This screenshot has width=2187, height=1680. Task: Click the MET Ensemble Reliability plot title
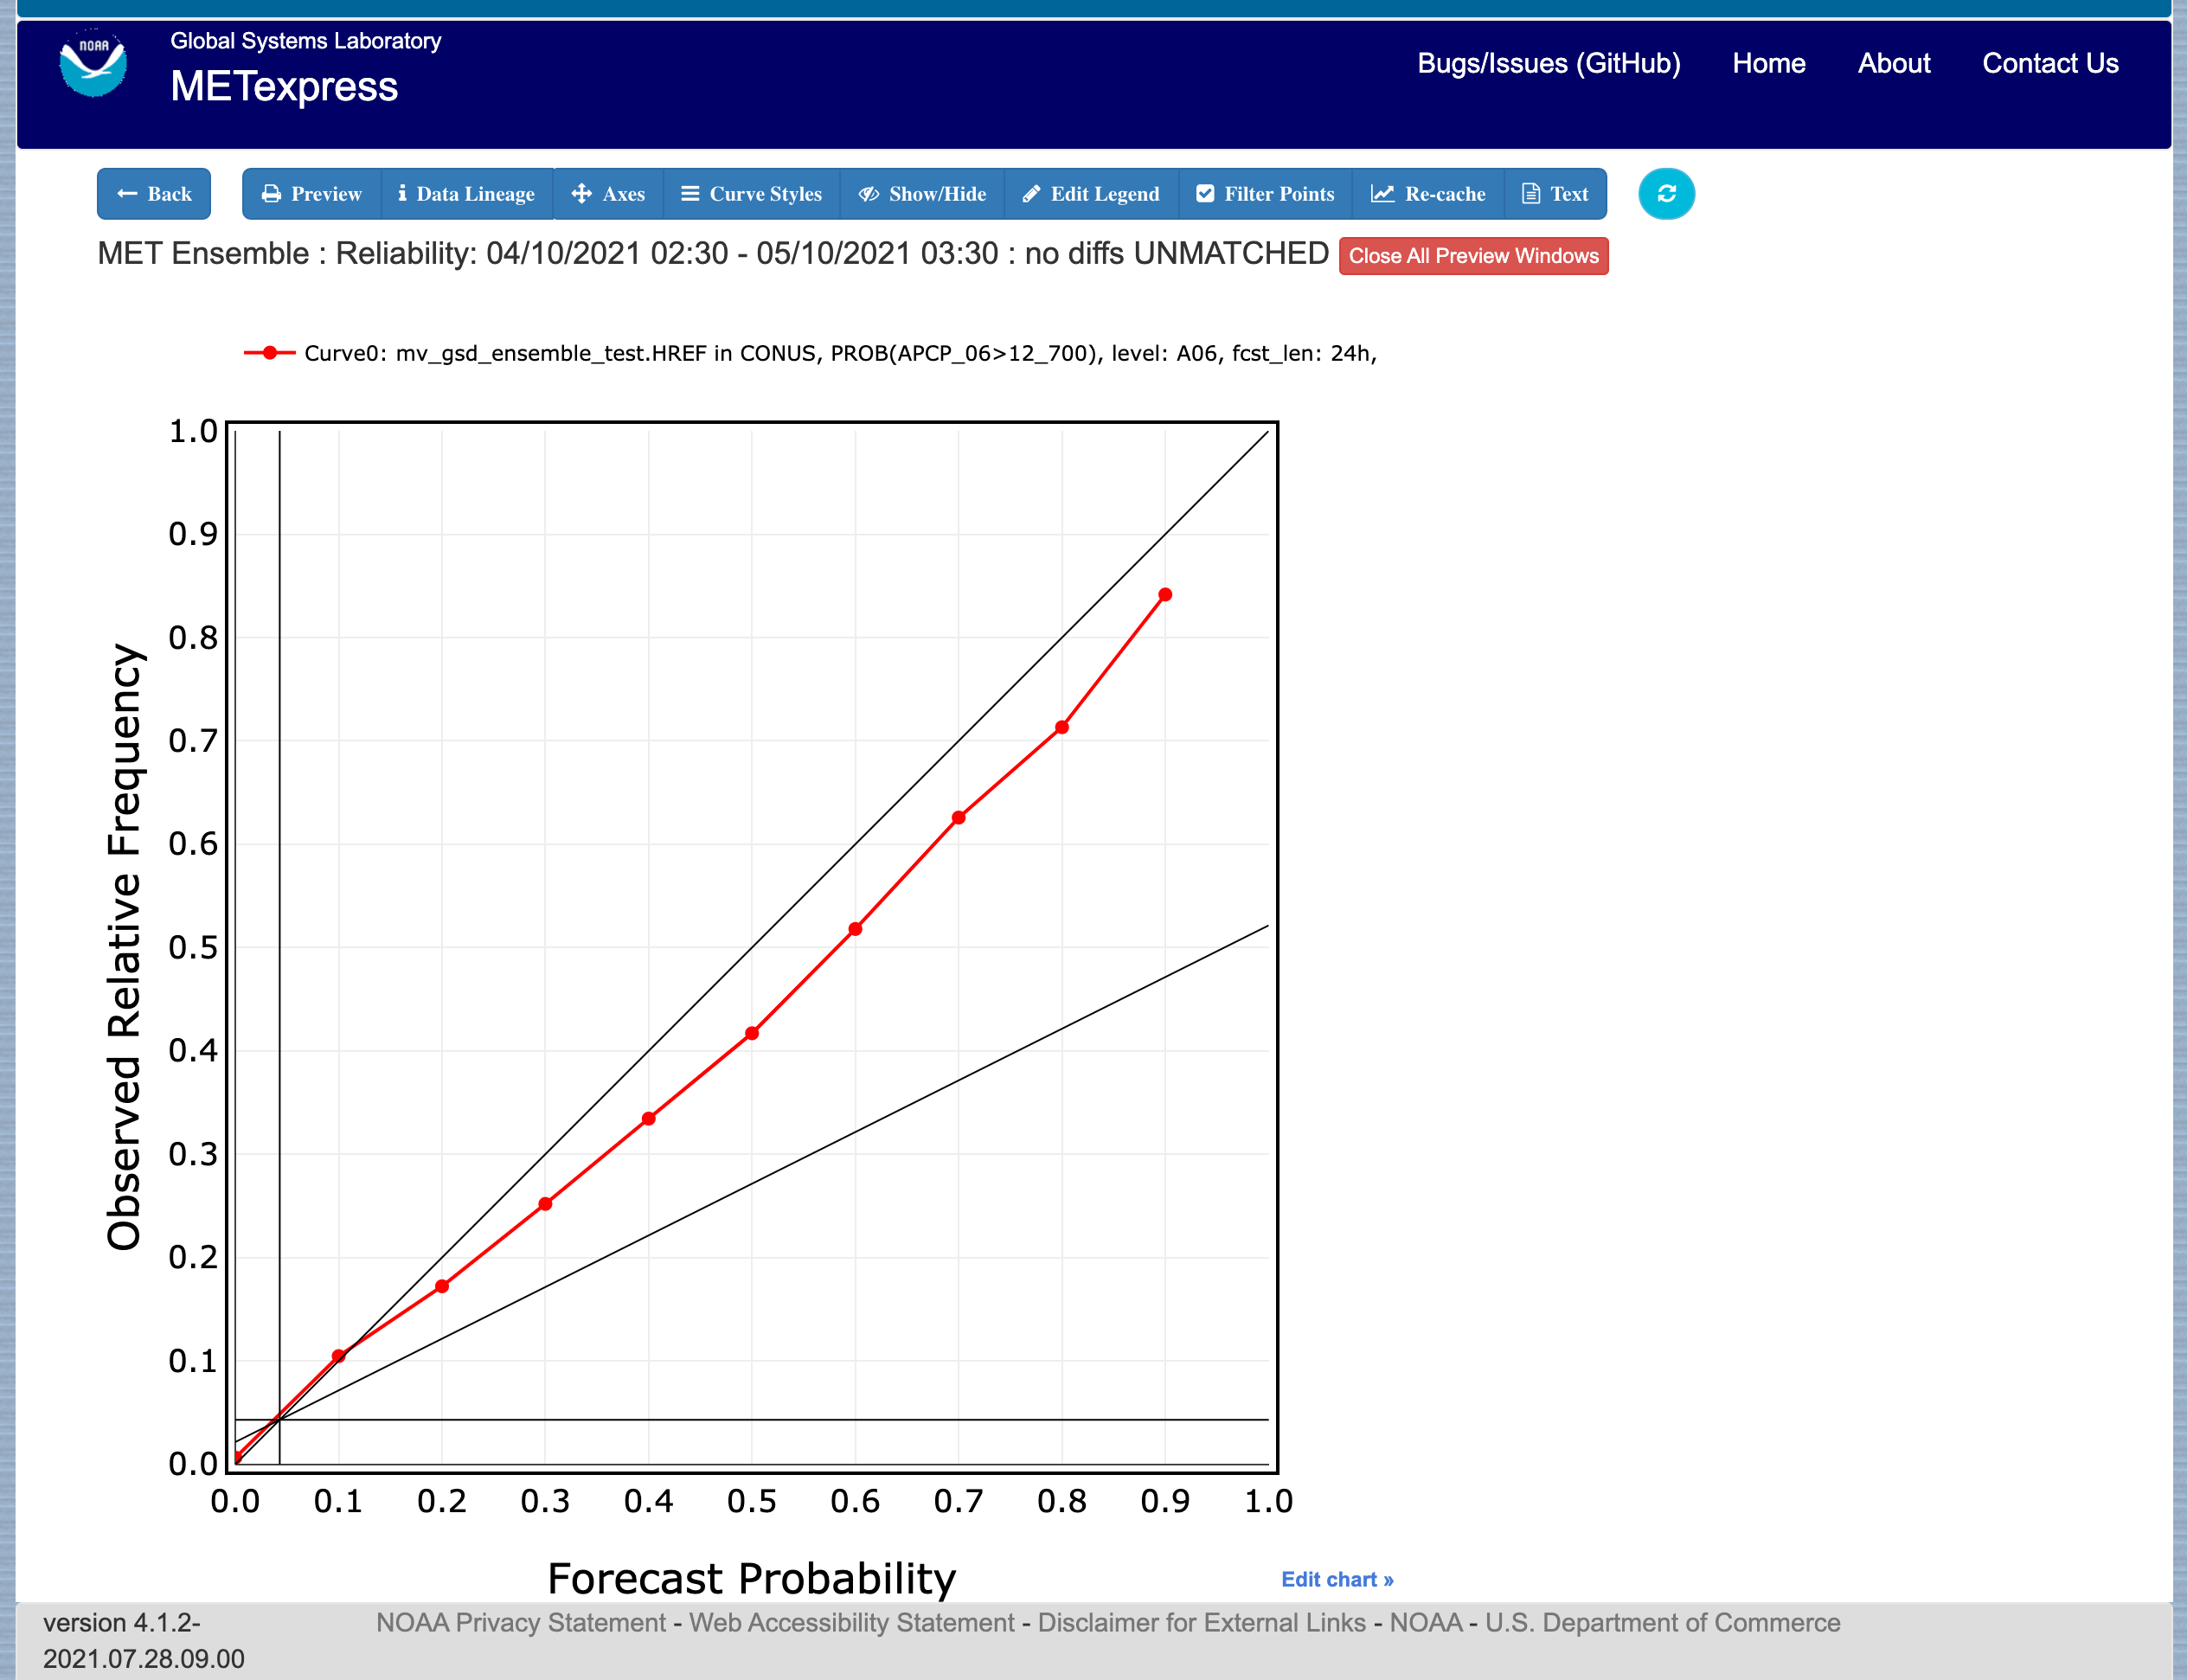point(713,254)
